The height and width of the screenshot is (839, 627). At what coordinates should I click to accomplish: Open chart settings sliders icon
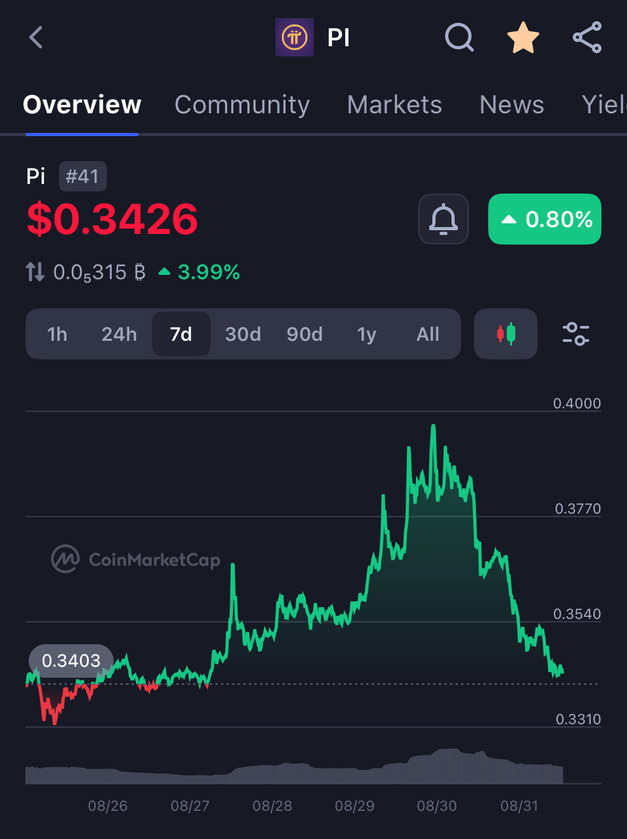click(576, 334)
